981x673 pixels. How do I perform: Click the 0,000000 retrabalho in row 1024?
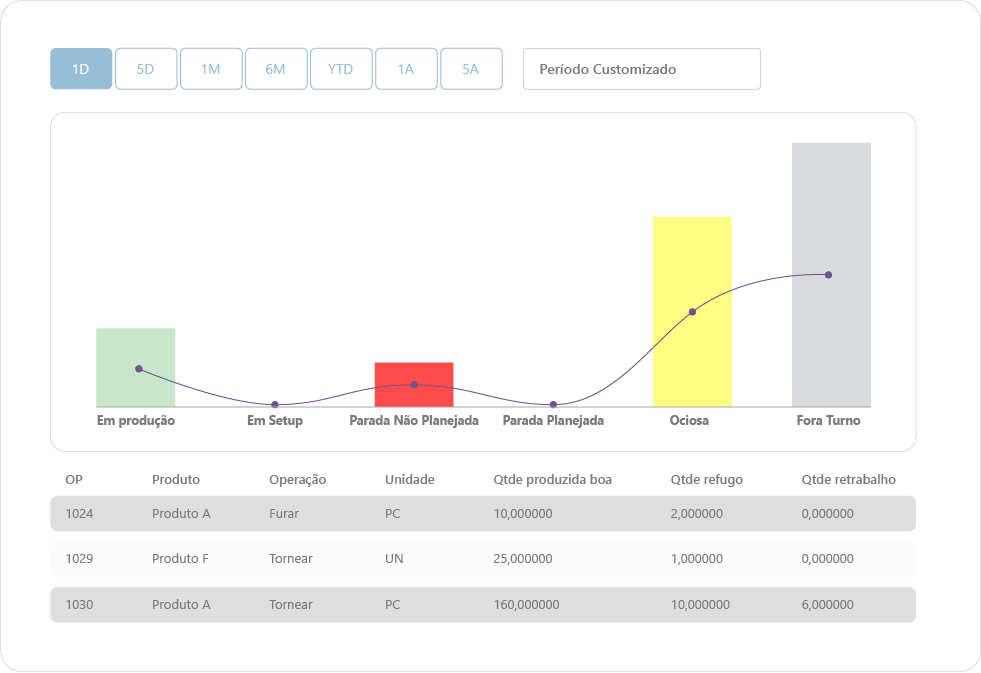(828, 514)
